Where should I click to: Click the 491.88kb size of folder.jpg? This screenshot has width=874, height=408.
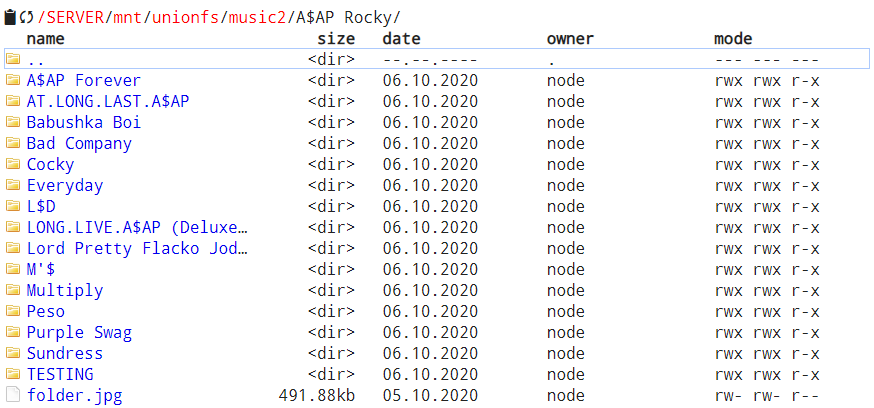pyautogui.click(x=317, y=395)
